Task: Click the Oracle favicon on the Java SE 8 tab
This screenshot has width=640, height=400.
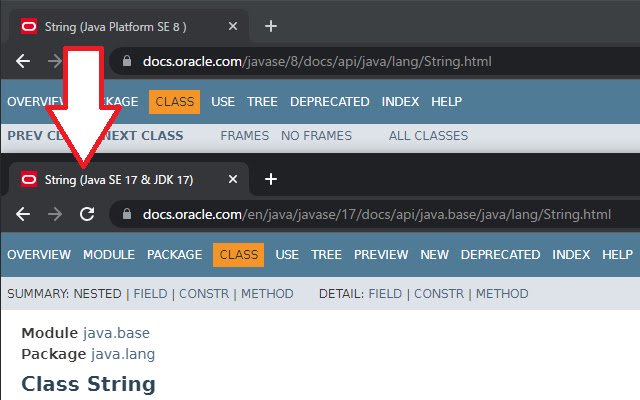Action: (29, 27)
